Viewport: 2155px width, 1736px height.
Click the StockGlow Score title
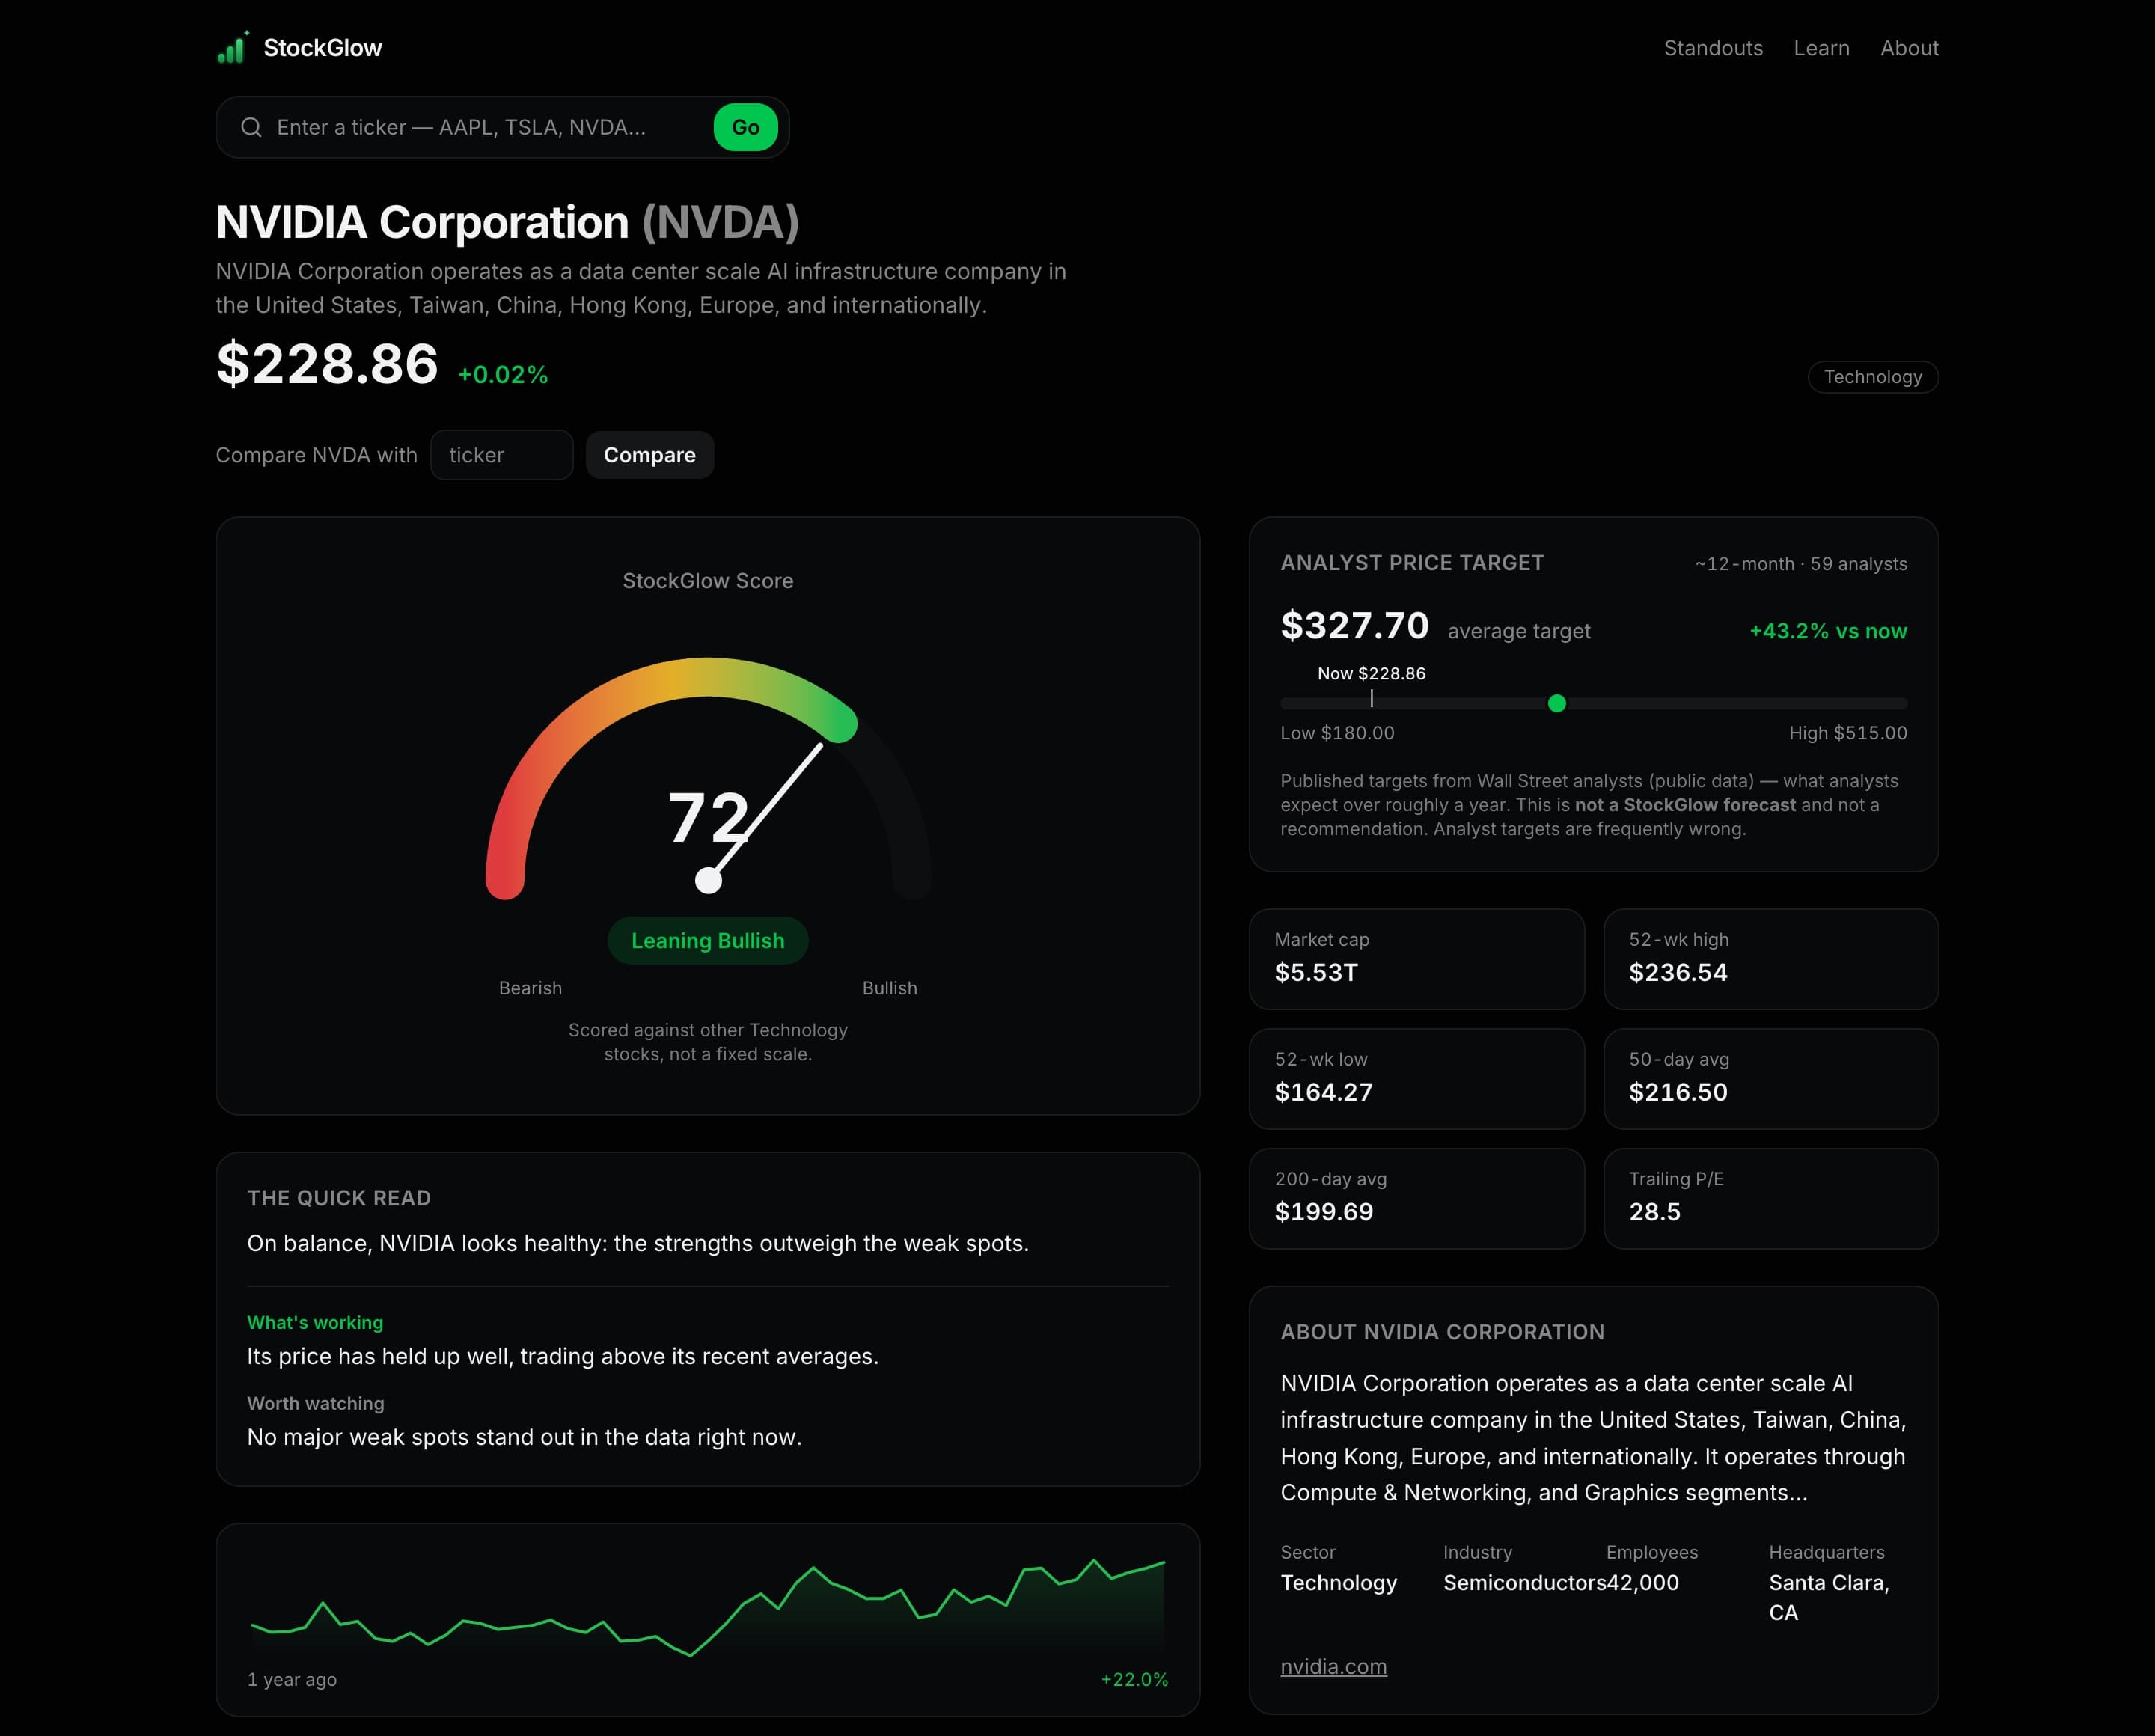click(x=708, y=581)
